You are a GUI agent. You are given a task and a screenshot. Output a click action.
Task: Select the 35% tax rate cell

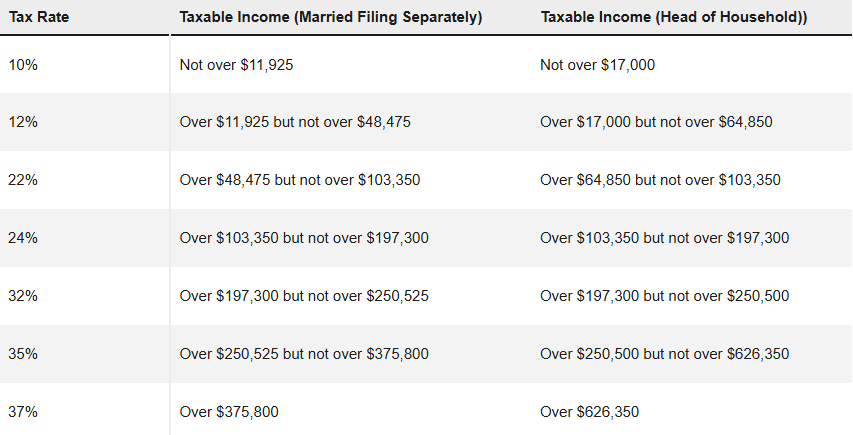[x=23, y=354]
